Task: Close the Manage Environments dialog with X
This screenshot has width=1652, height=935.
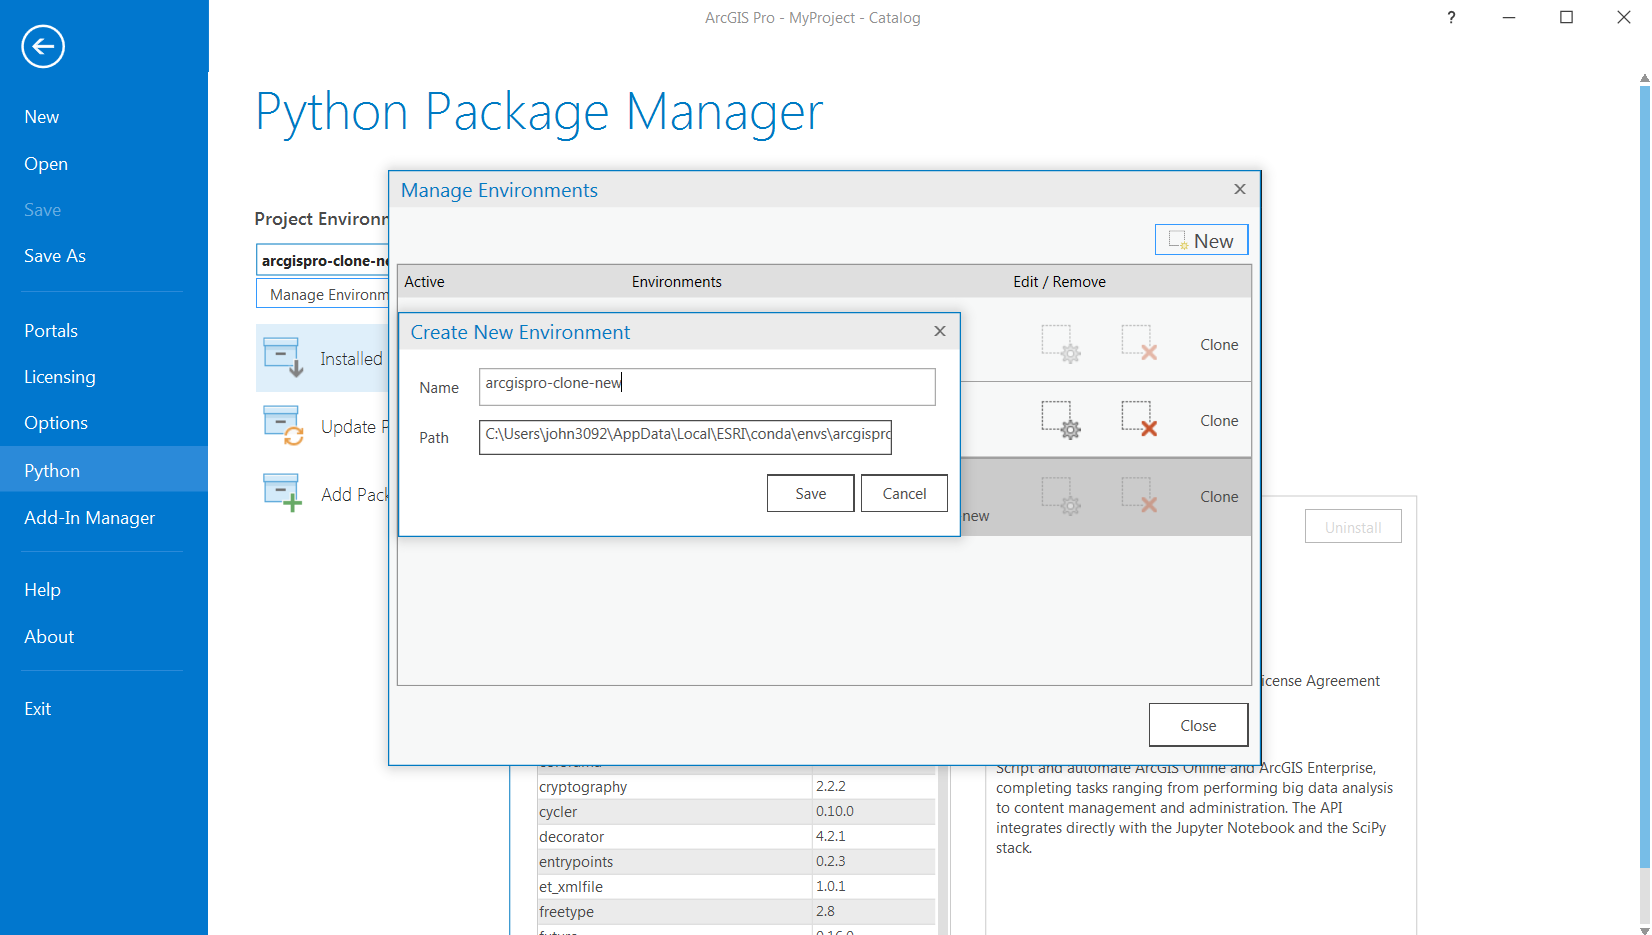Action: pos(1240,189)
